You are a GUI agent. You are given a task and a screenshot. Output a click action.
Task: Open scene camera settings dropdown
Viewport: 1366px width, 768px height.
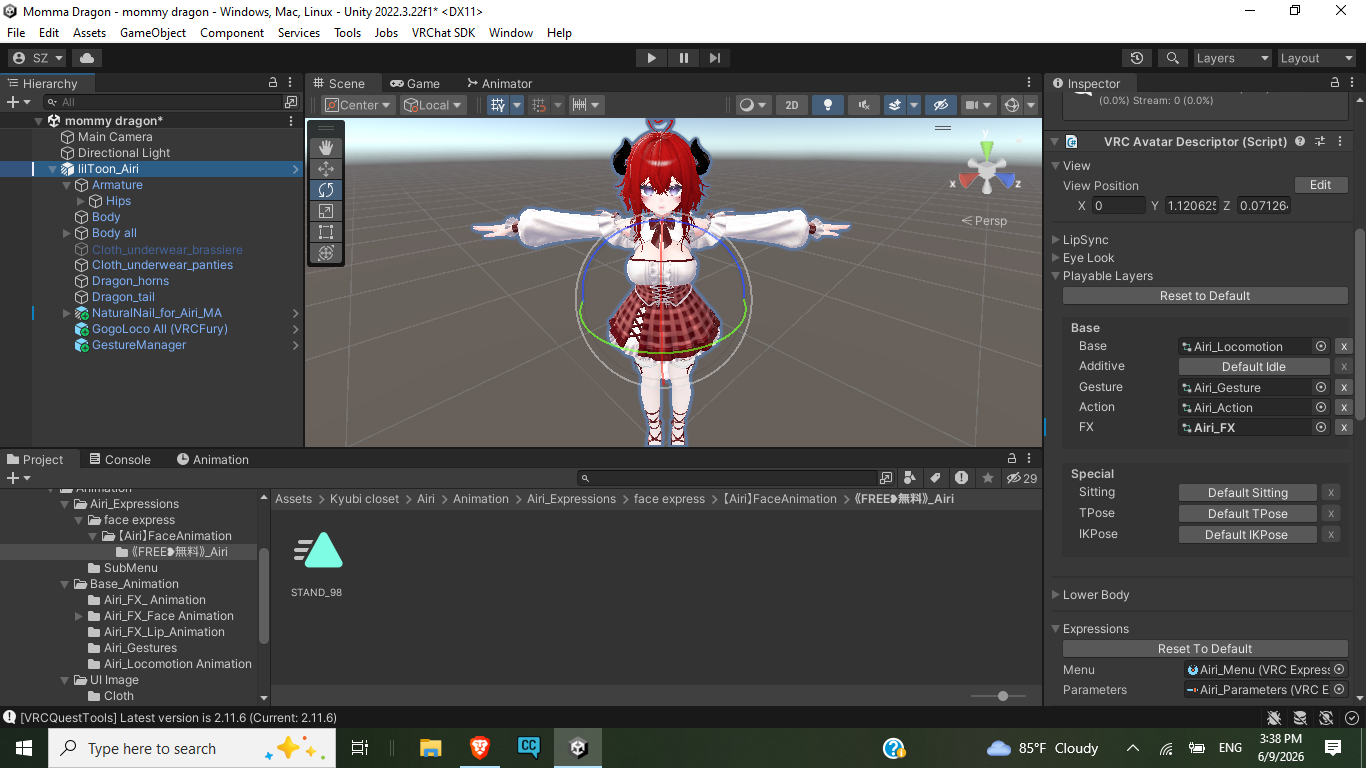click(x=978, y=105)
